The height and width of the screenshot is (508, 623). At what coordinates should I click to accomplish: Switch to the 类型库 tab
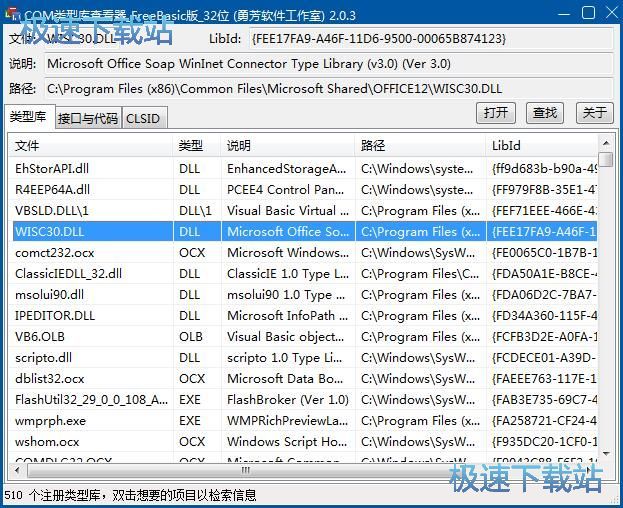click(28, 118)
